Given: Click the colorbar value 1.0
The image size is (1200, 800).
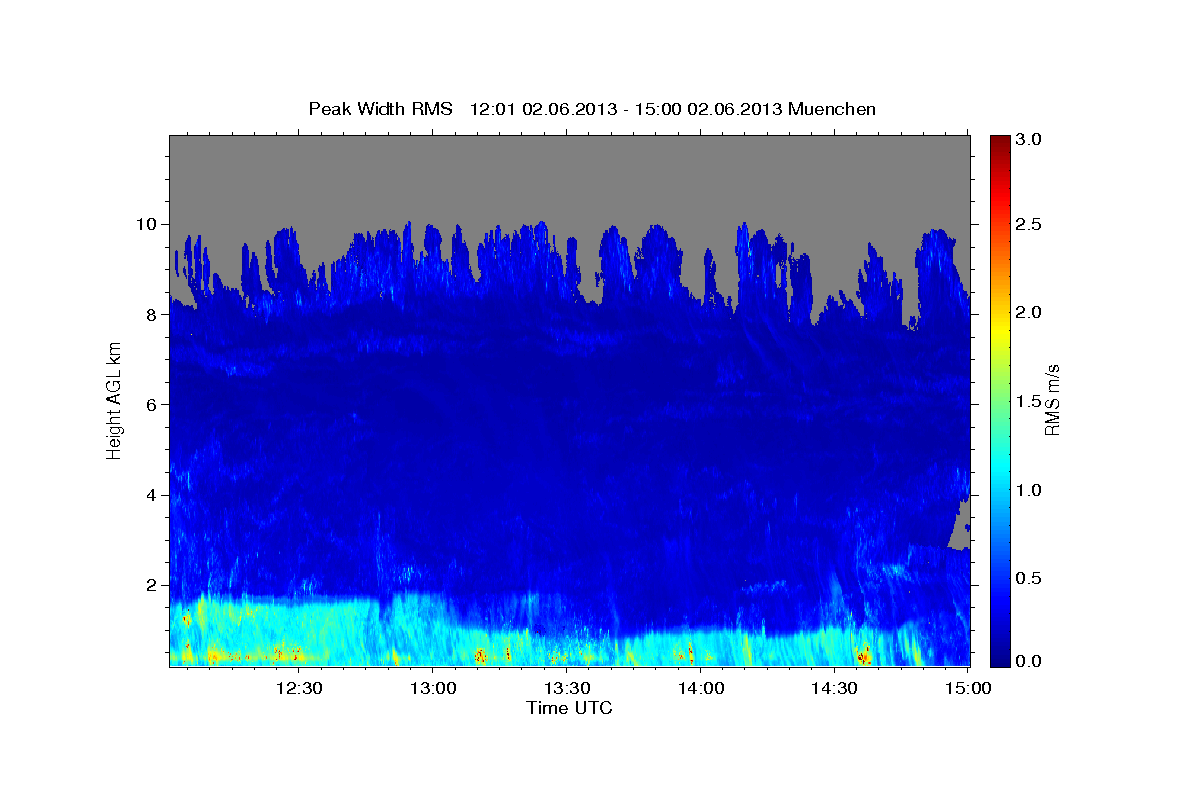Looking at the screenshot, I should click(x=1030, y=490).
